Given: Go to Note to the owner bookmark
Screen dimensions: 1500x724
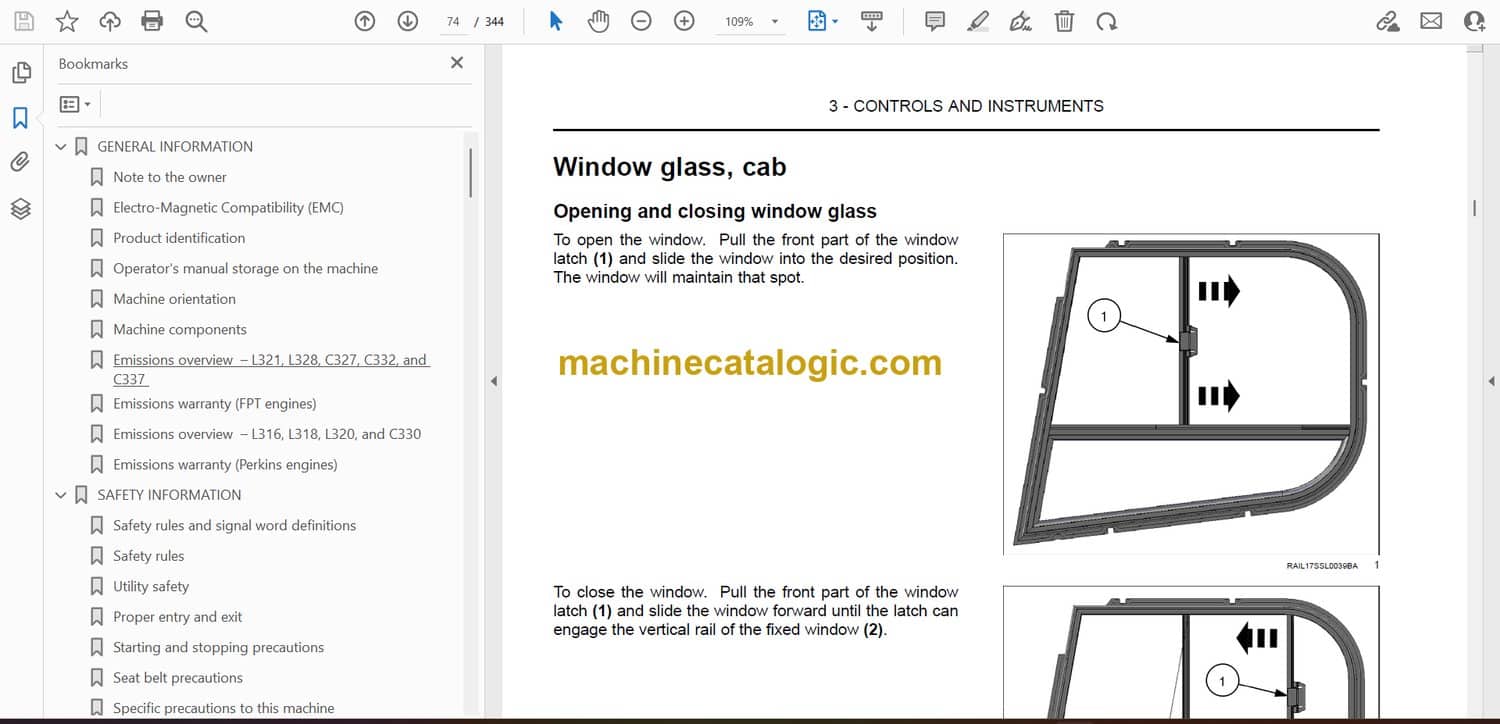Looking at the screenshot, I should click(x=170, y=177).
